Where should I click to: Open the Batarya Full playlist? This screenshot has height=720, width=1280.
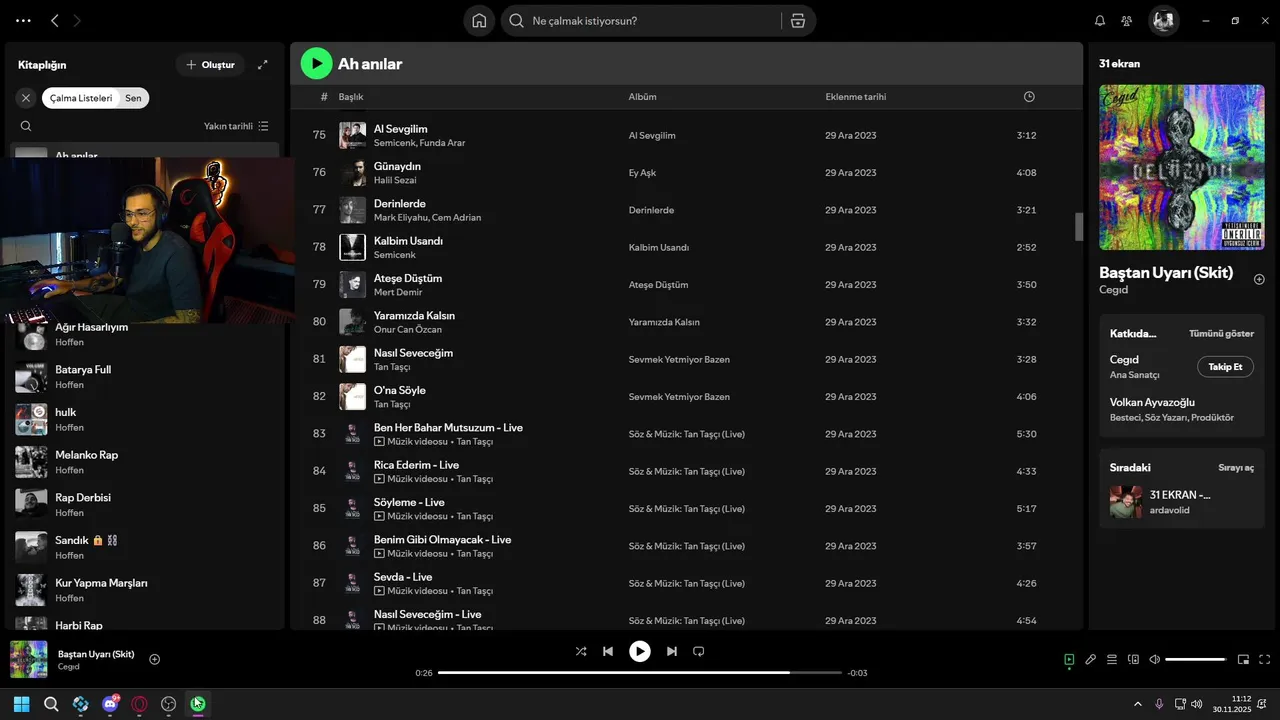click(146, 377)
